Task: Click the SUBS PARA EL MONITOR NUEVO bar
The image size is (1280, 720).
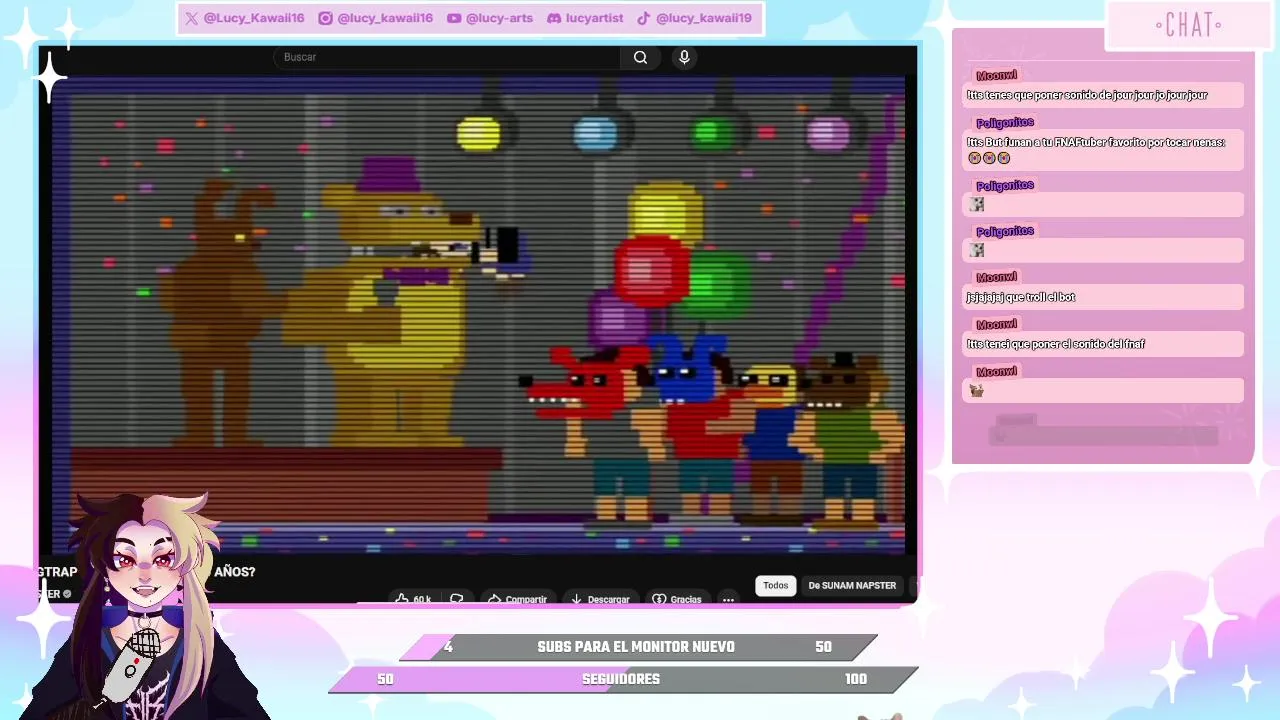Action: pos(638,647)
